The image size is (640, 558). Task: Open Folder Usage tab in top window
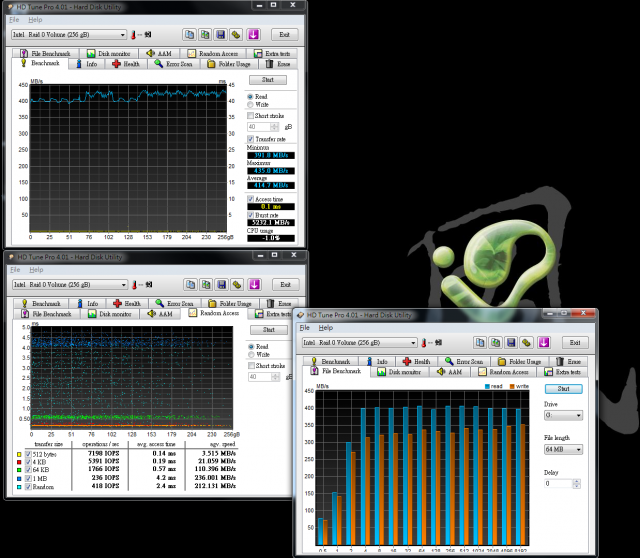point(229,64)
